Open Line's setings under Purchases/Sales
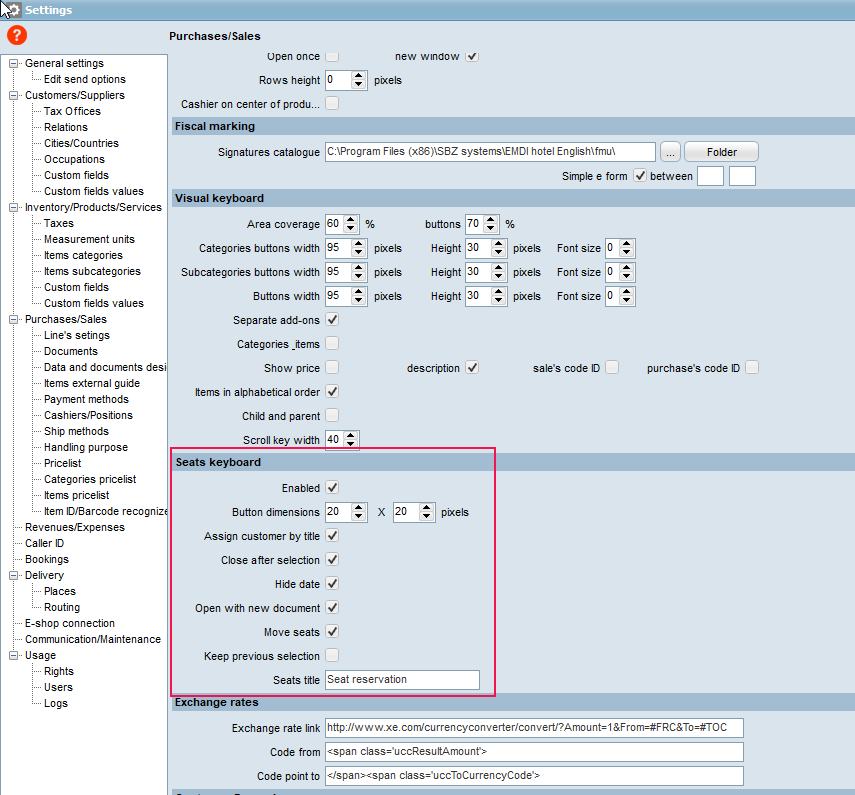 point(77,335)
